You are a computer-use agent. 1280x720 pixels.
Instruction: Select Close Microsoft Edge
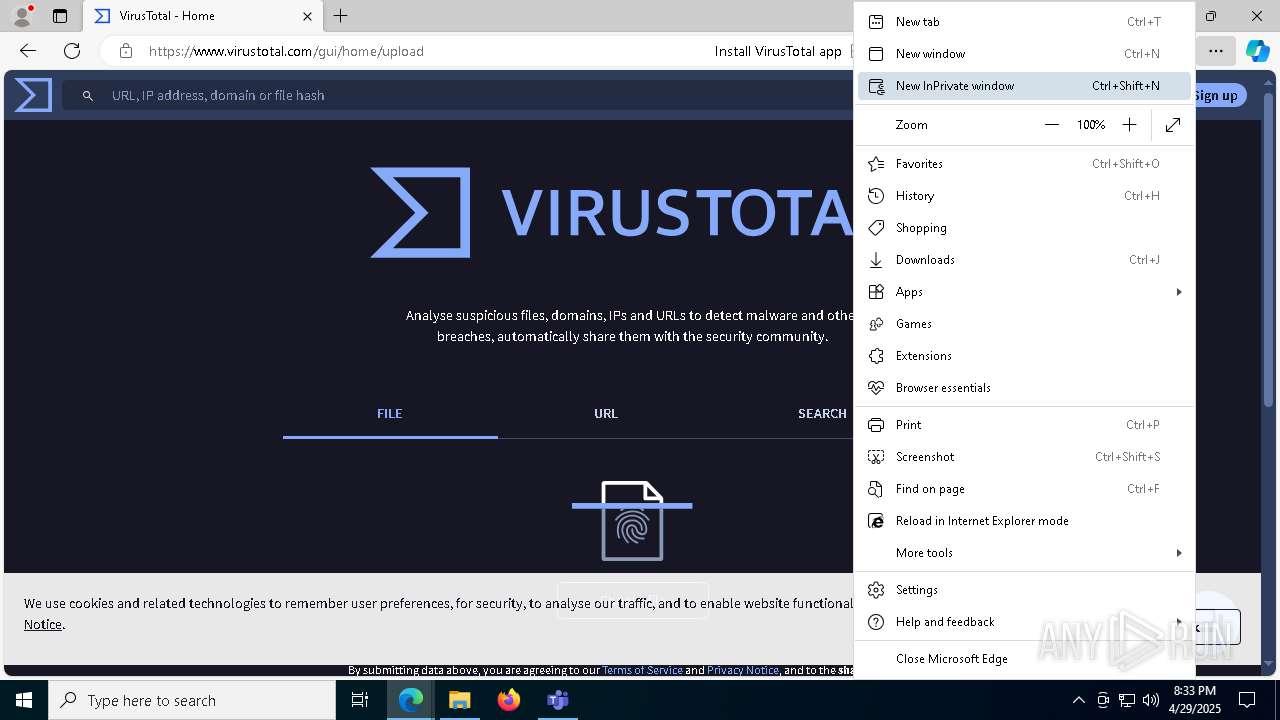pos(1024,659)
